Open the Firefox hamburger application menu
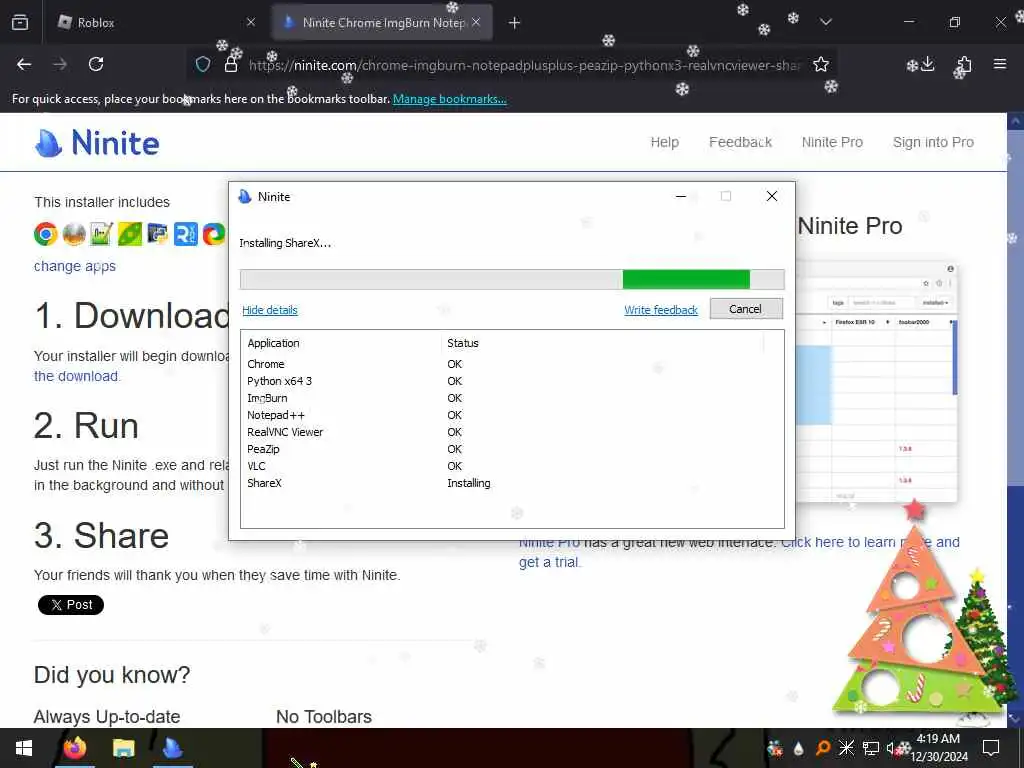The image size is (1024, 768). point(1000,64)
